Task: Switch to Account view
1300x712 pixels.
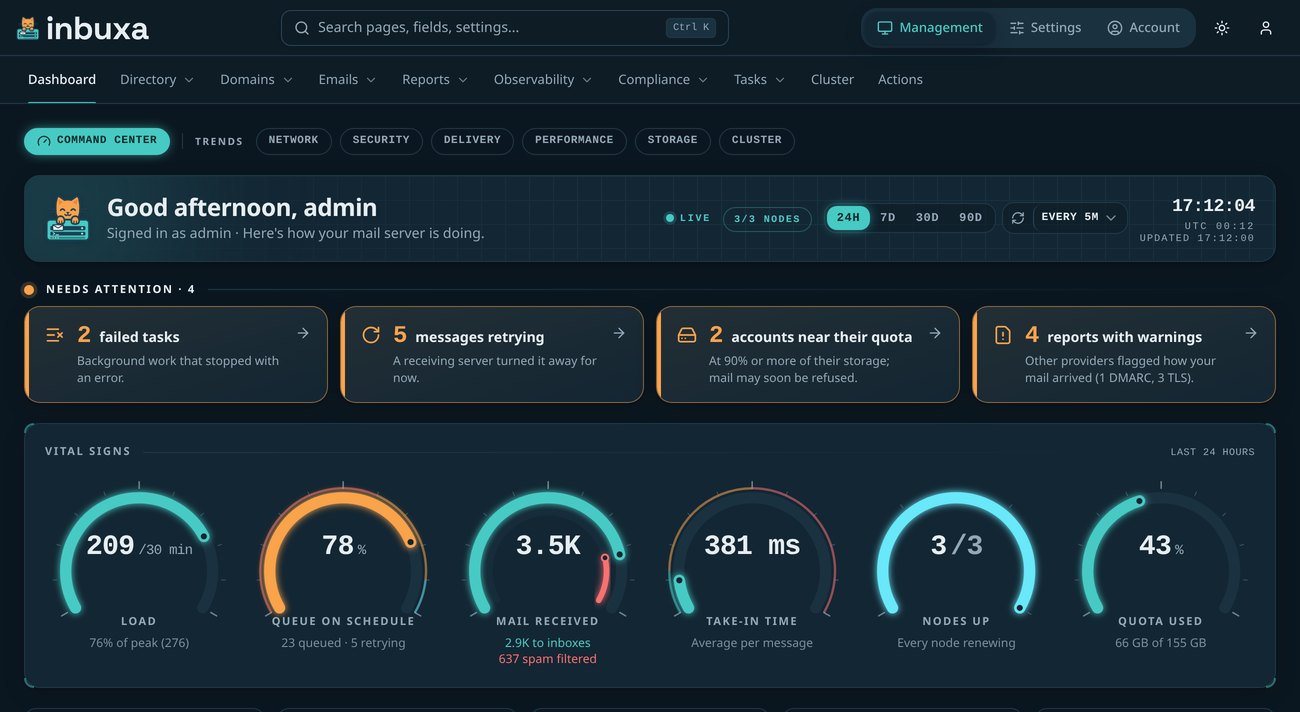Action: pyautogui.click(x=1143, y=28)
